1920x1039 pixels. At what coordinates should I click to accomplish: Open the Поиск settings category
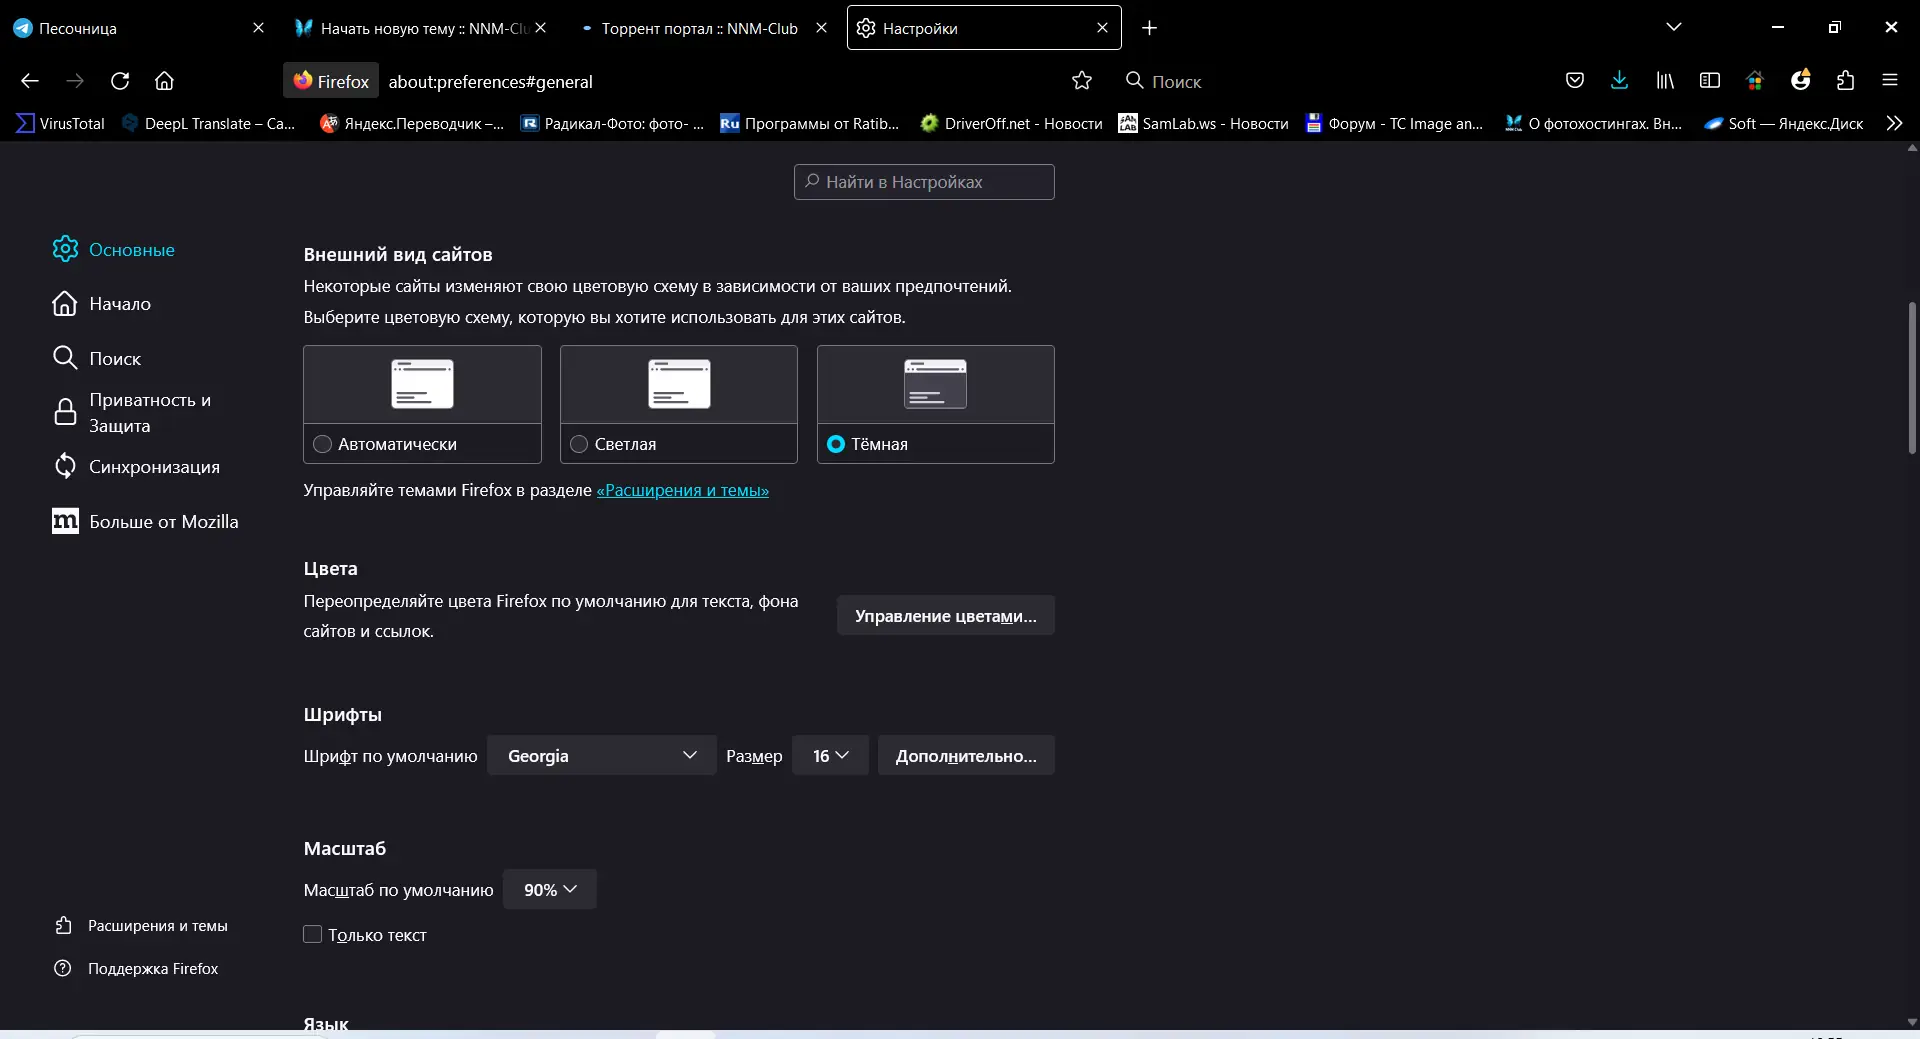pyautogui.click(x=97, y=358)
